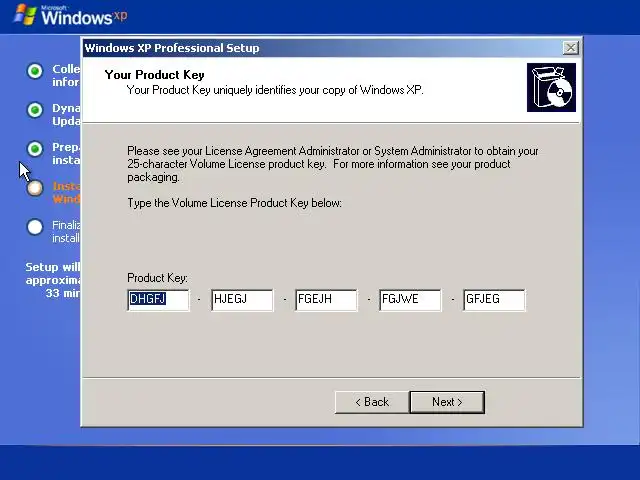
Task: Focus the product key field containing FGEJH
Action: [x=327, y=300]
